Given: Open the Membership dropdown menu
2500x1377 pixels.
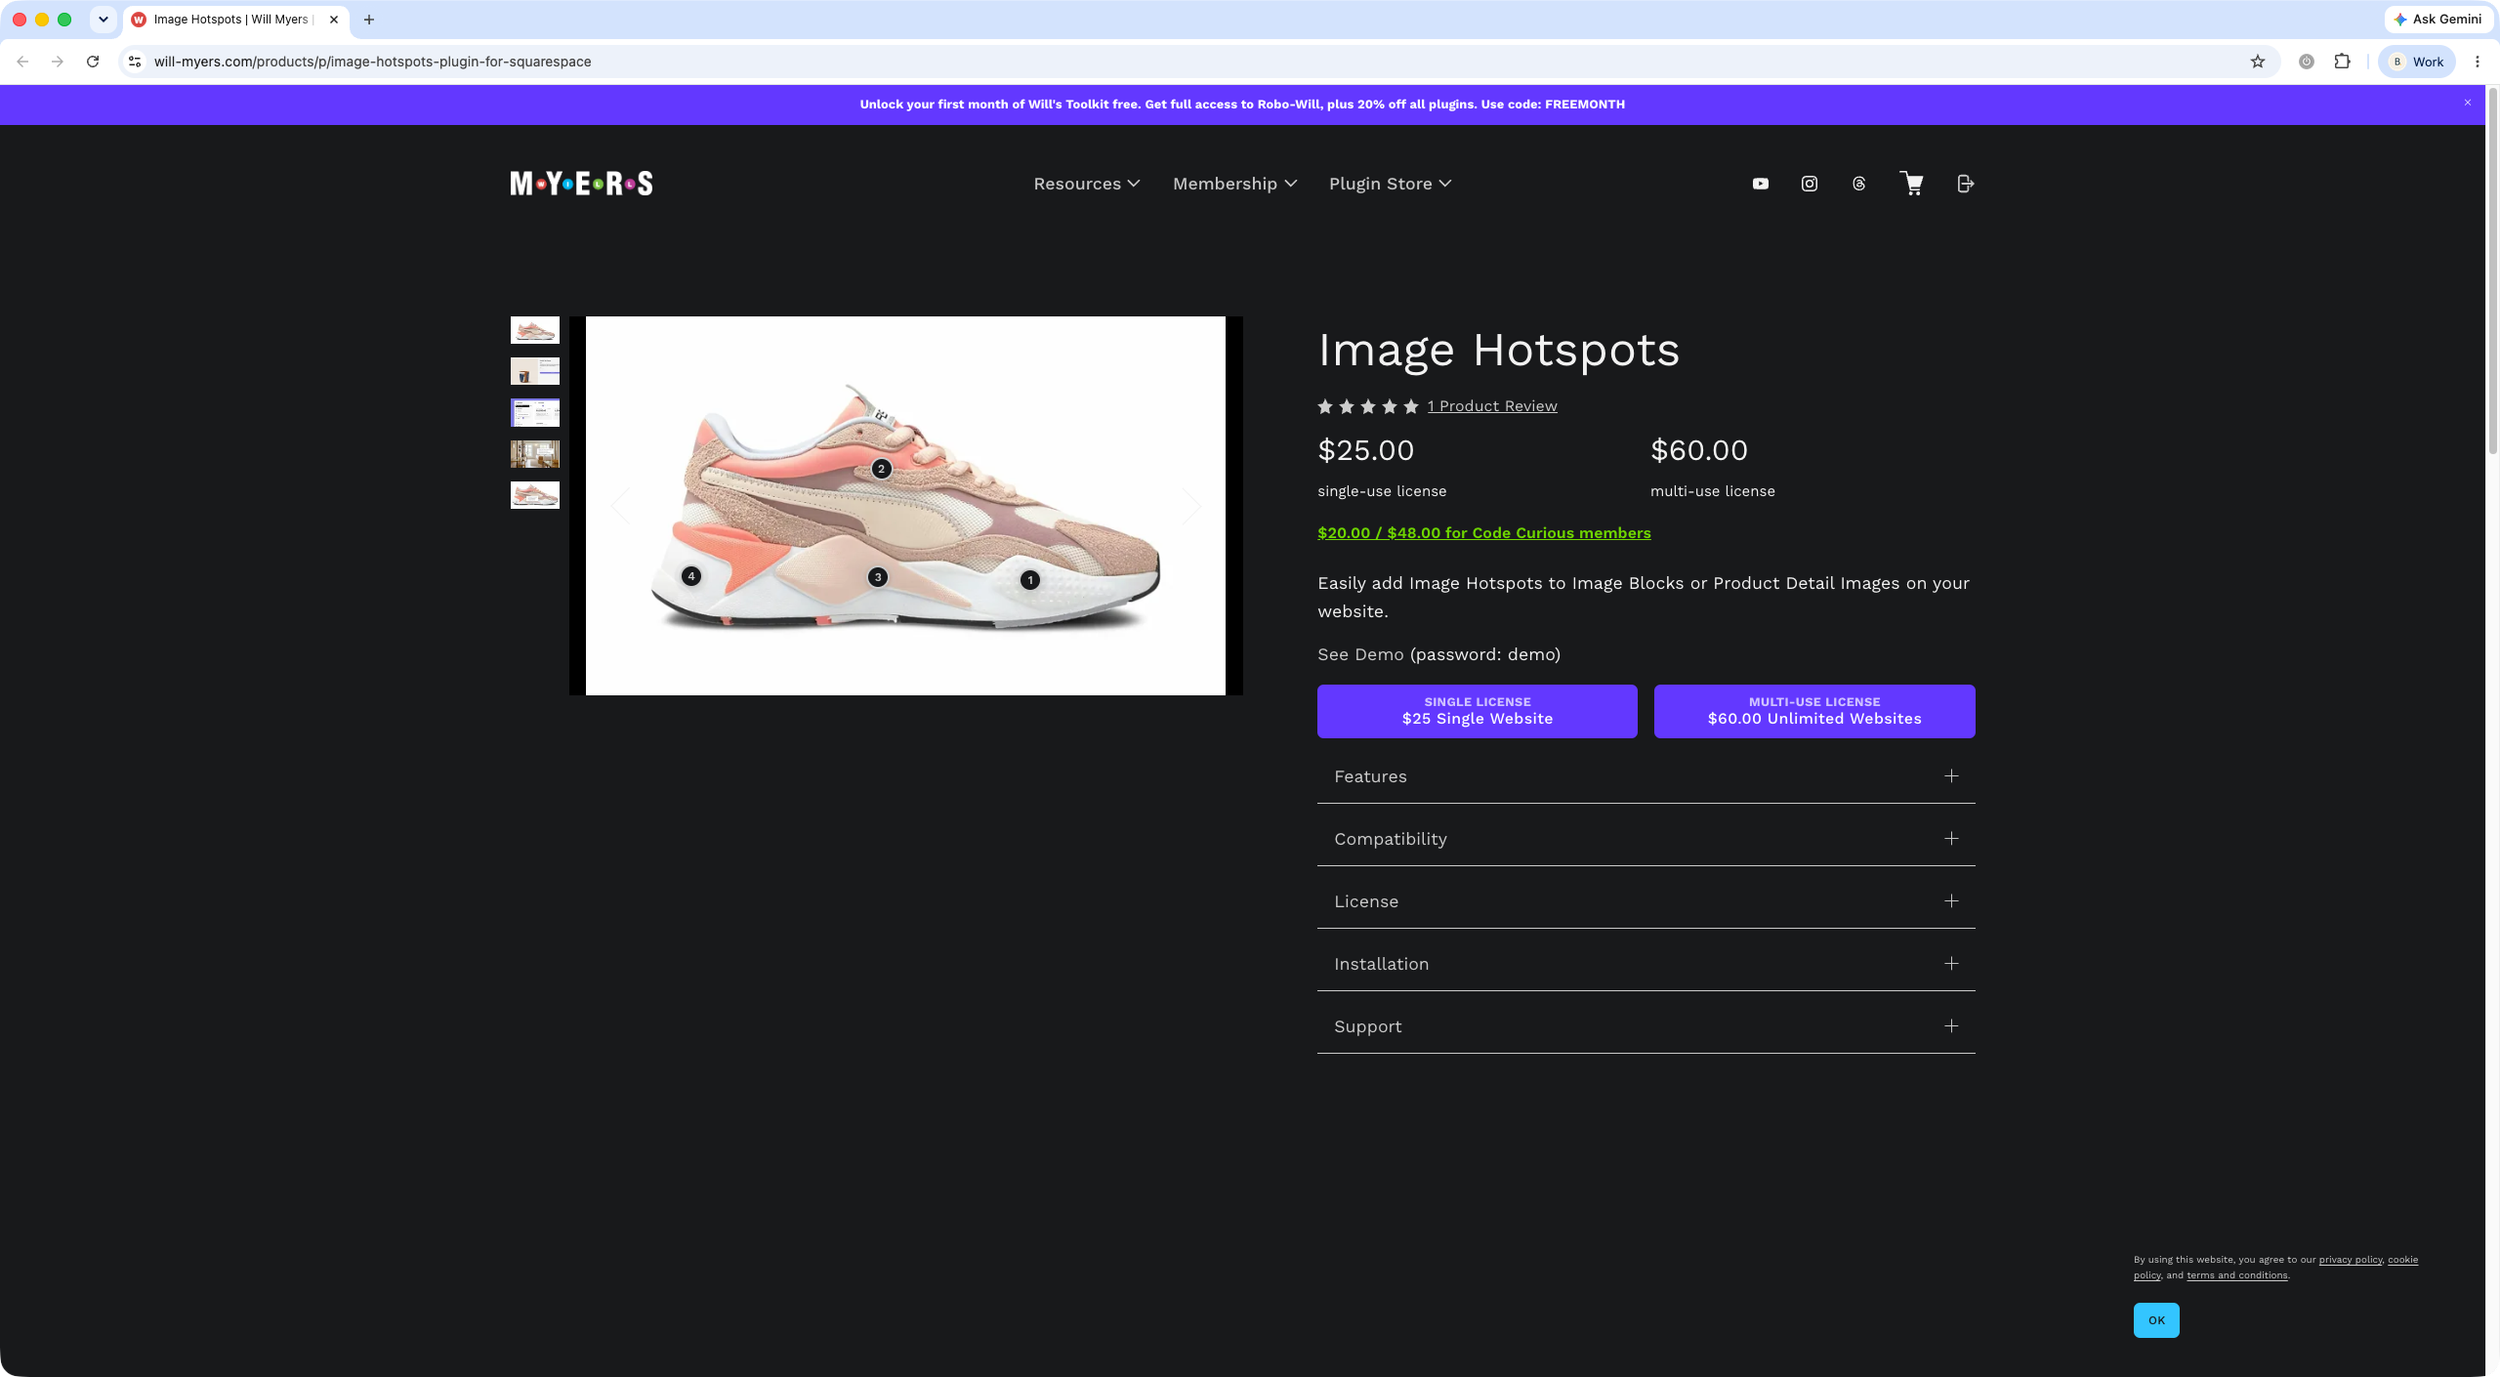Looking at the screenshot, I should [1234, 184].
